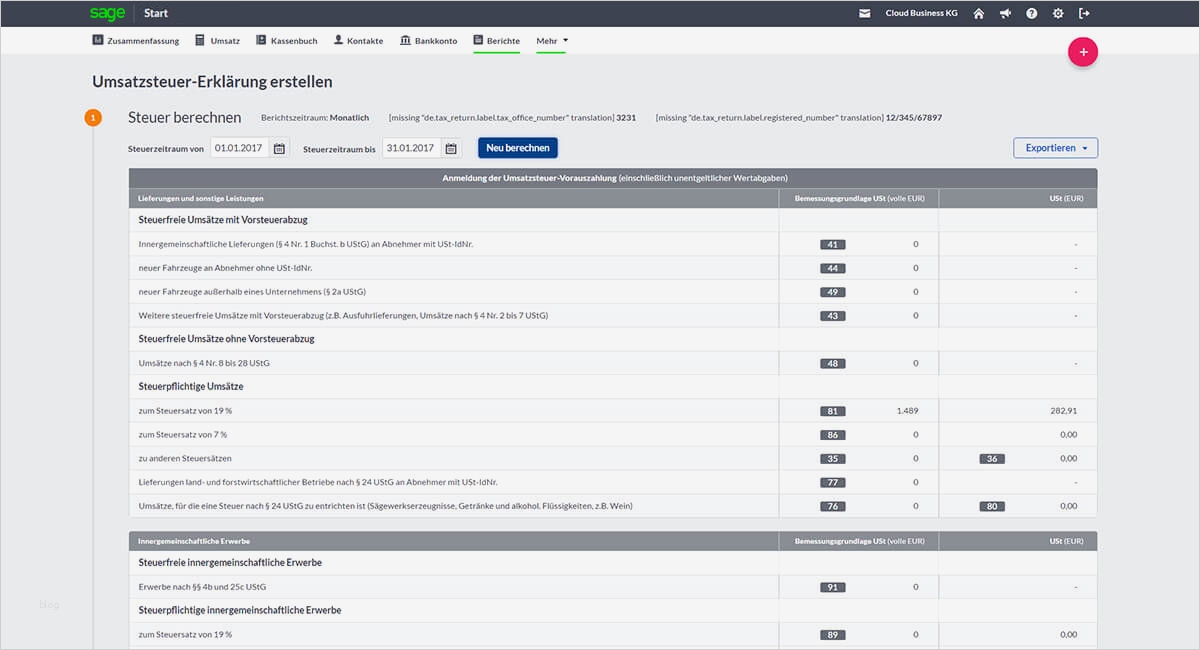Screen dimensions: 1200x650
Task: Expand the Mehr dropdown menu
Action: [x=552, y=41]
